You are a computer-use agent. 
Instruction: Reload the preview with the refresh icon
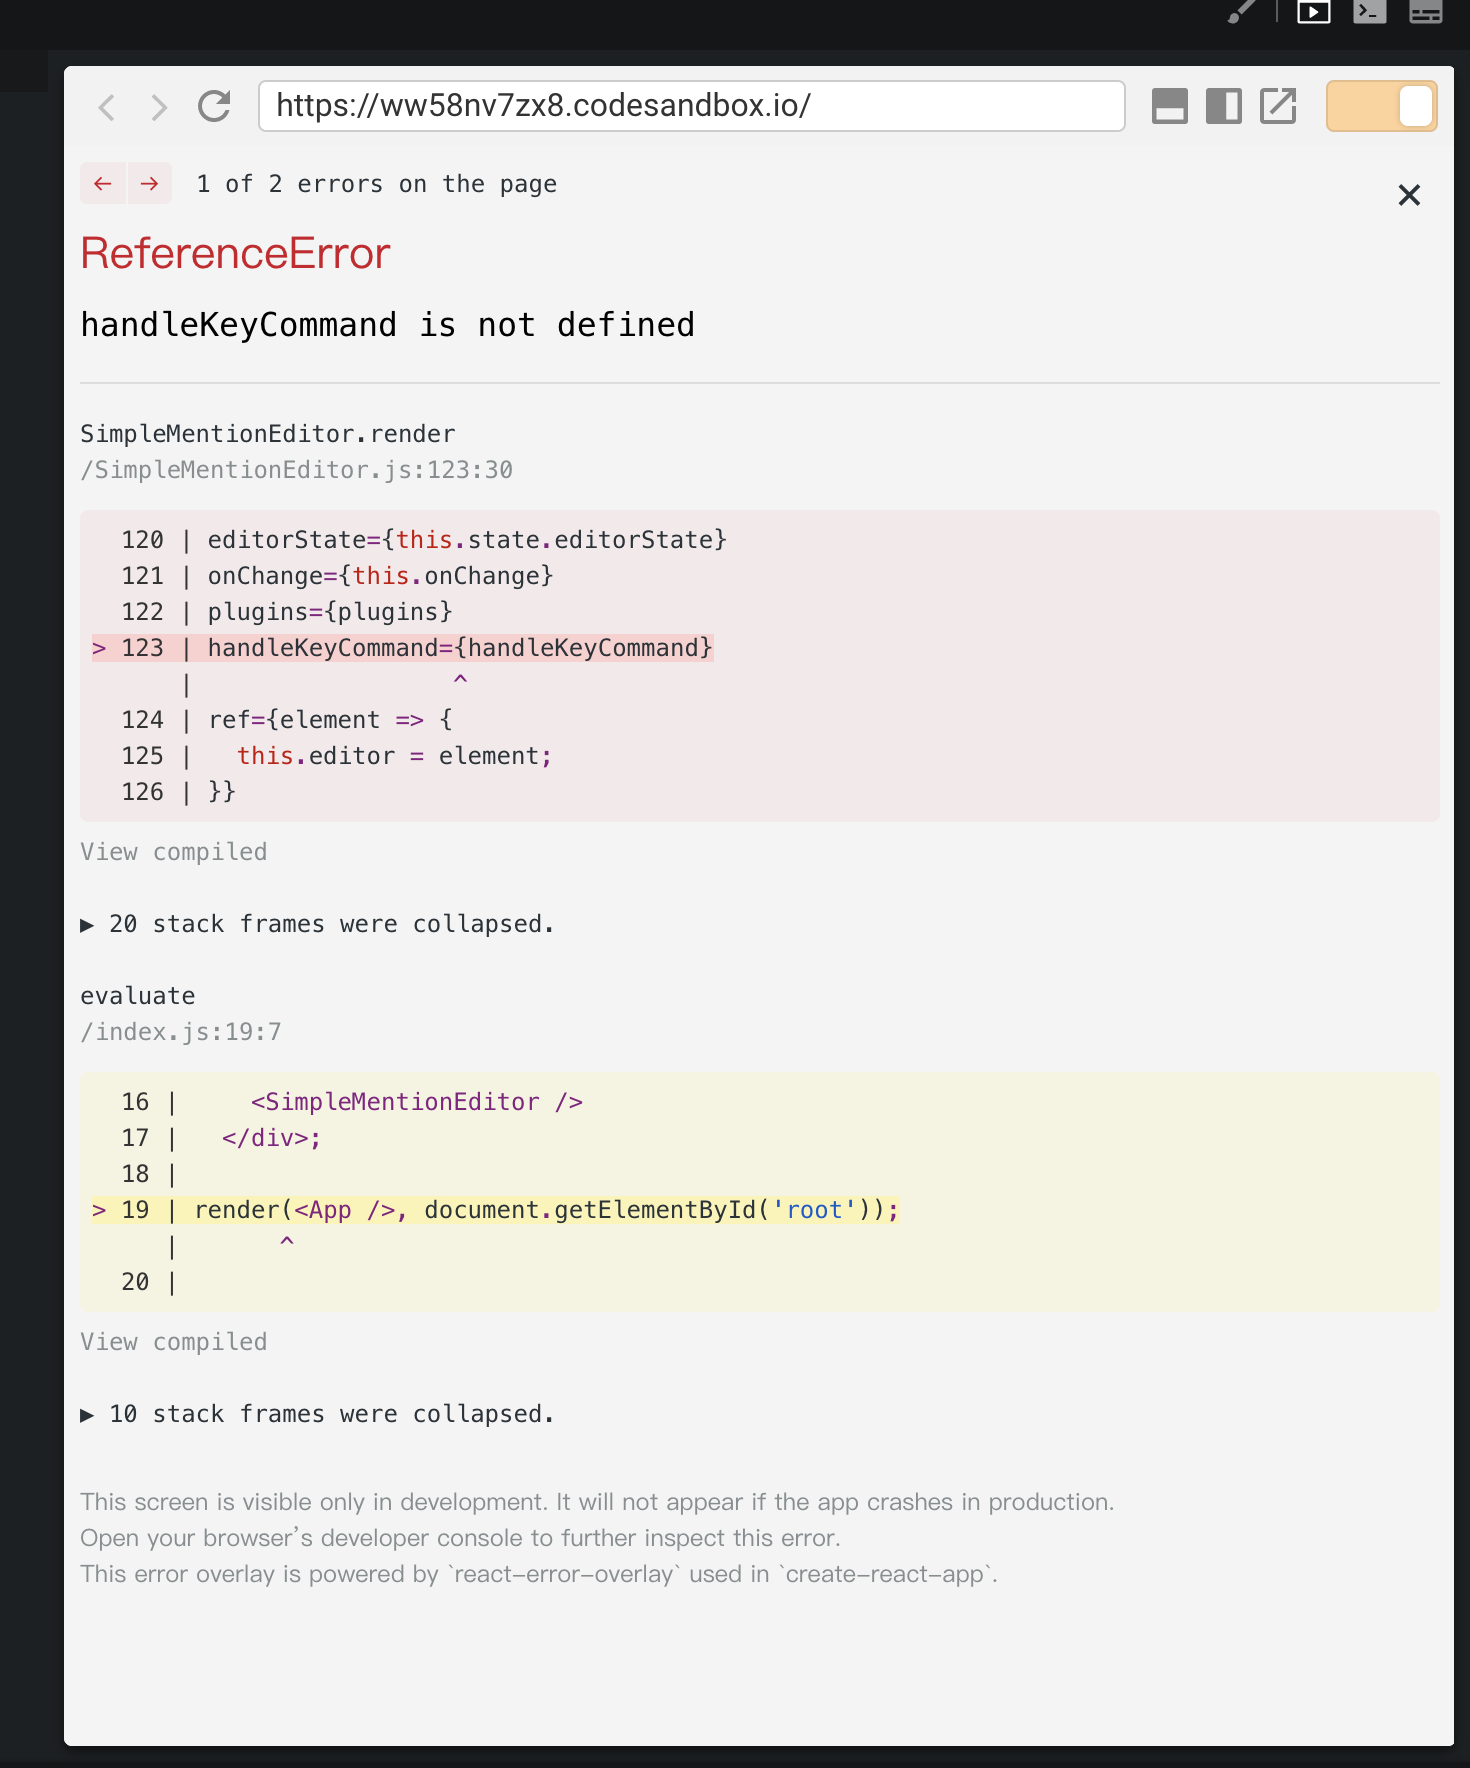[x=216, y=106]
